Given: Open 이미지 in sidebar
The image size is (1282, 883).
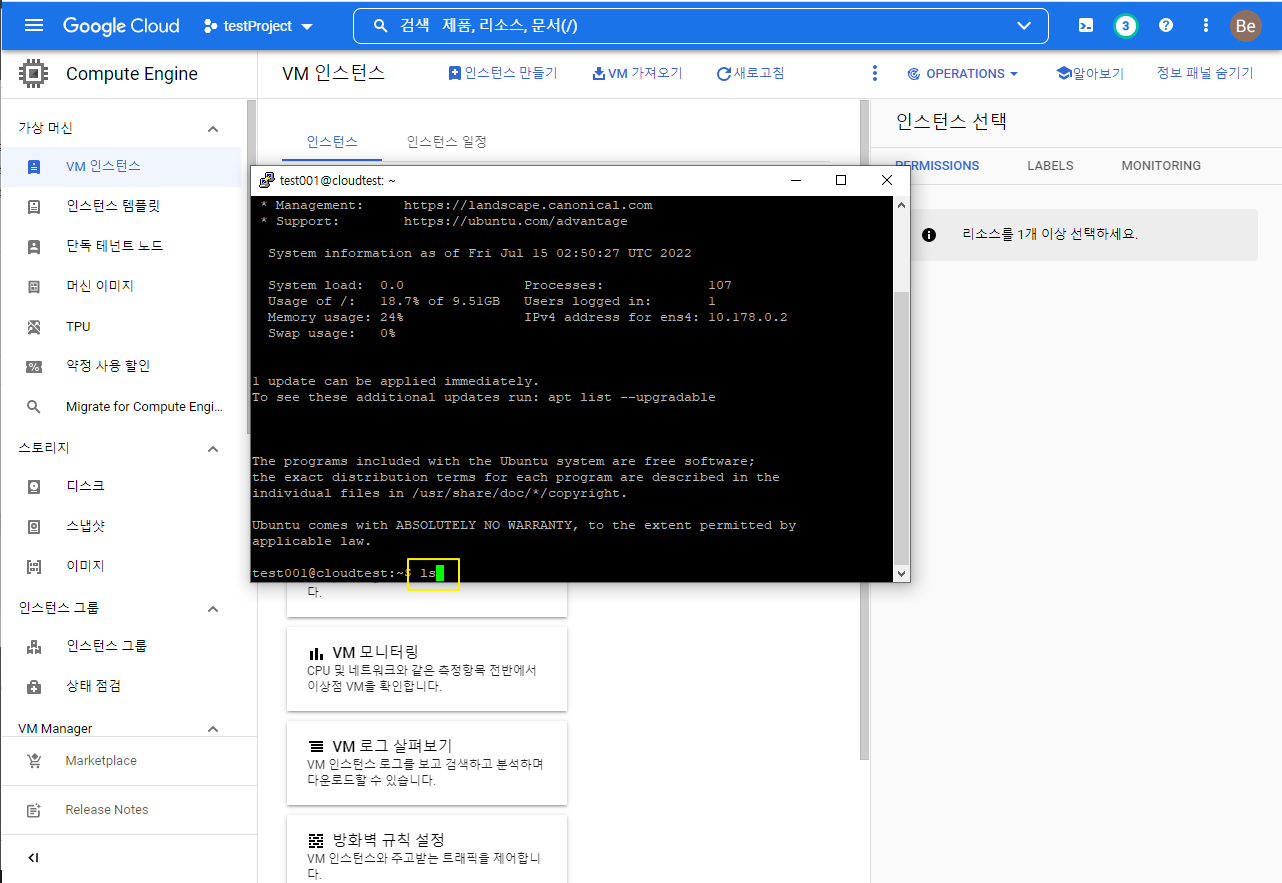Looking at the screenshot, I should 121,566.
